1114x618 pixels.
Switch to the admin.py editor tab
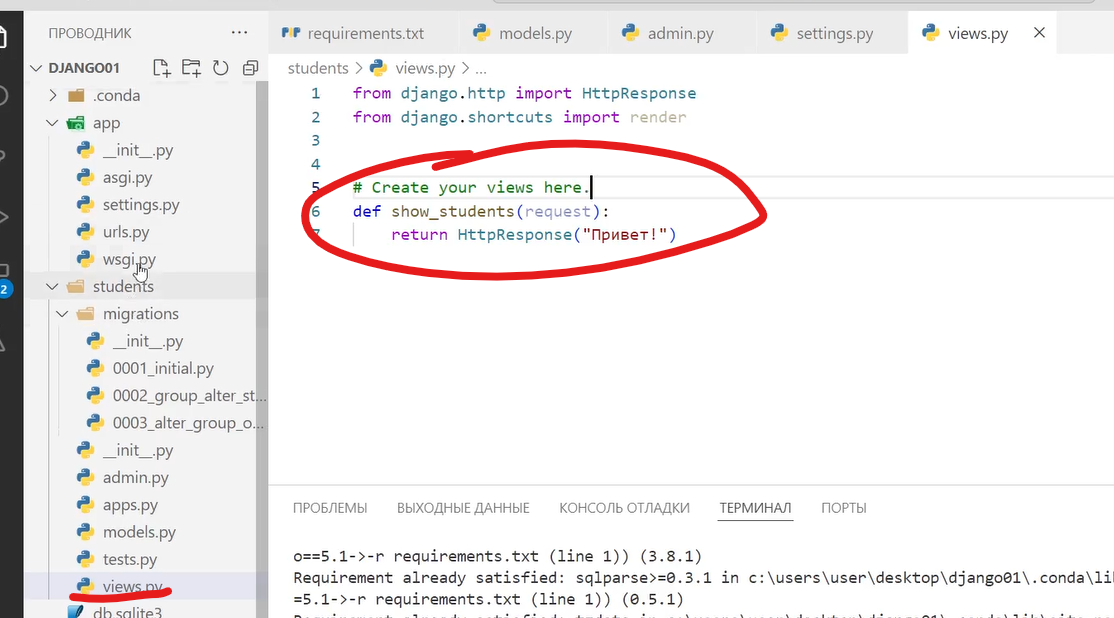tap(680, 33)
